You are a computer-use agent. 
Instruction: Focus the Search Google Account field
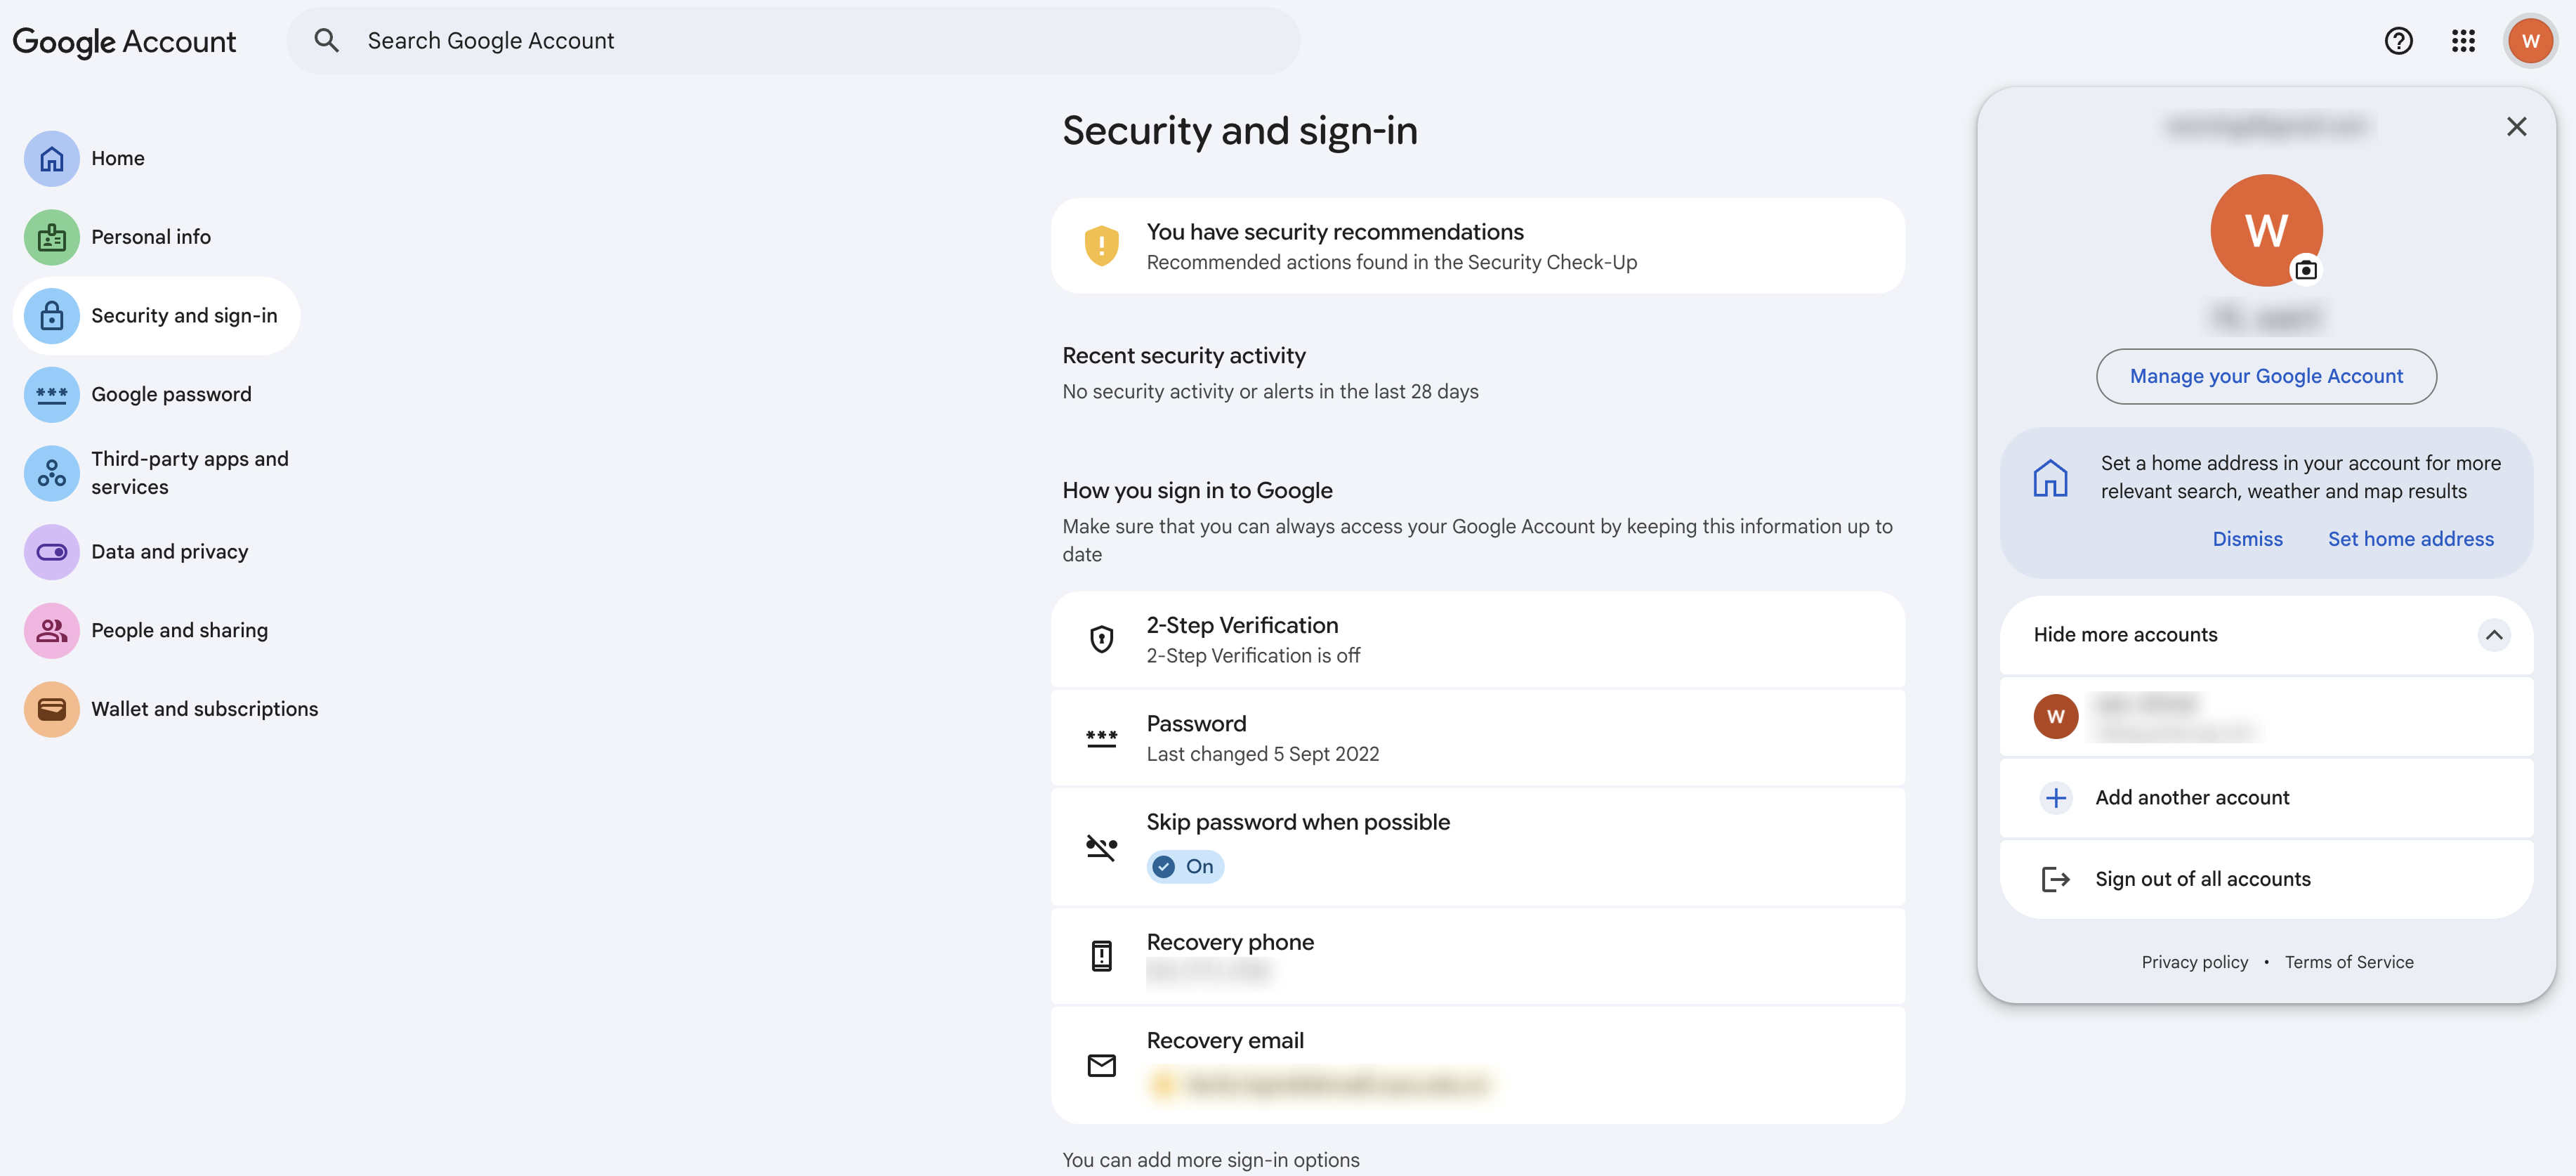(x=793, y=41)
